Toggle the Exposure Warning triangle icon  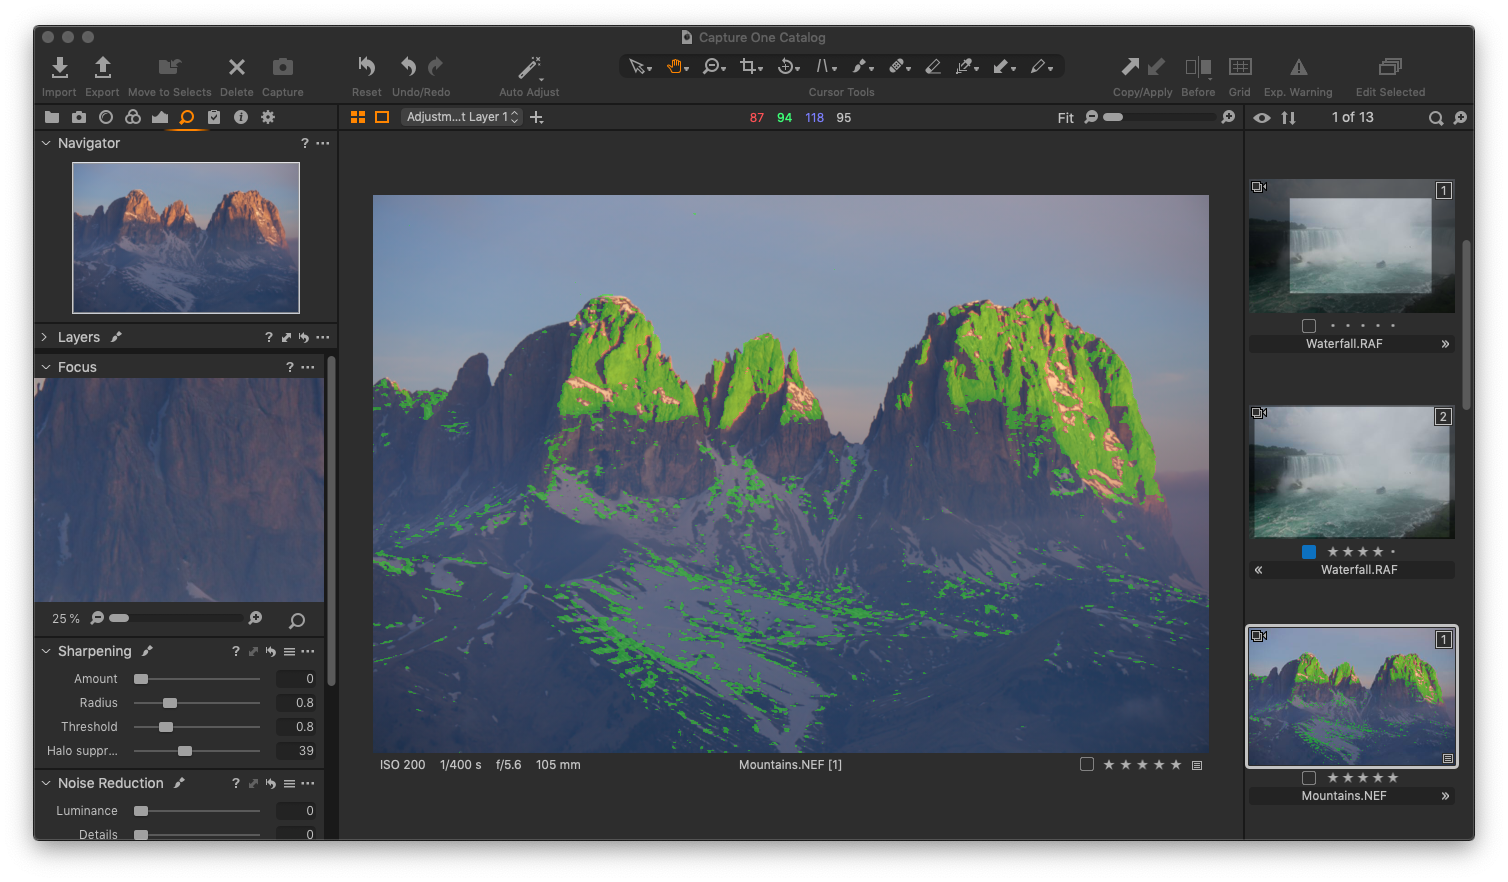1298,68
